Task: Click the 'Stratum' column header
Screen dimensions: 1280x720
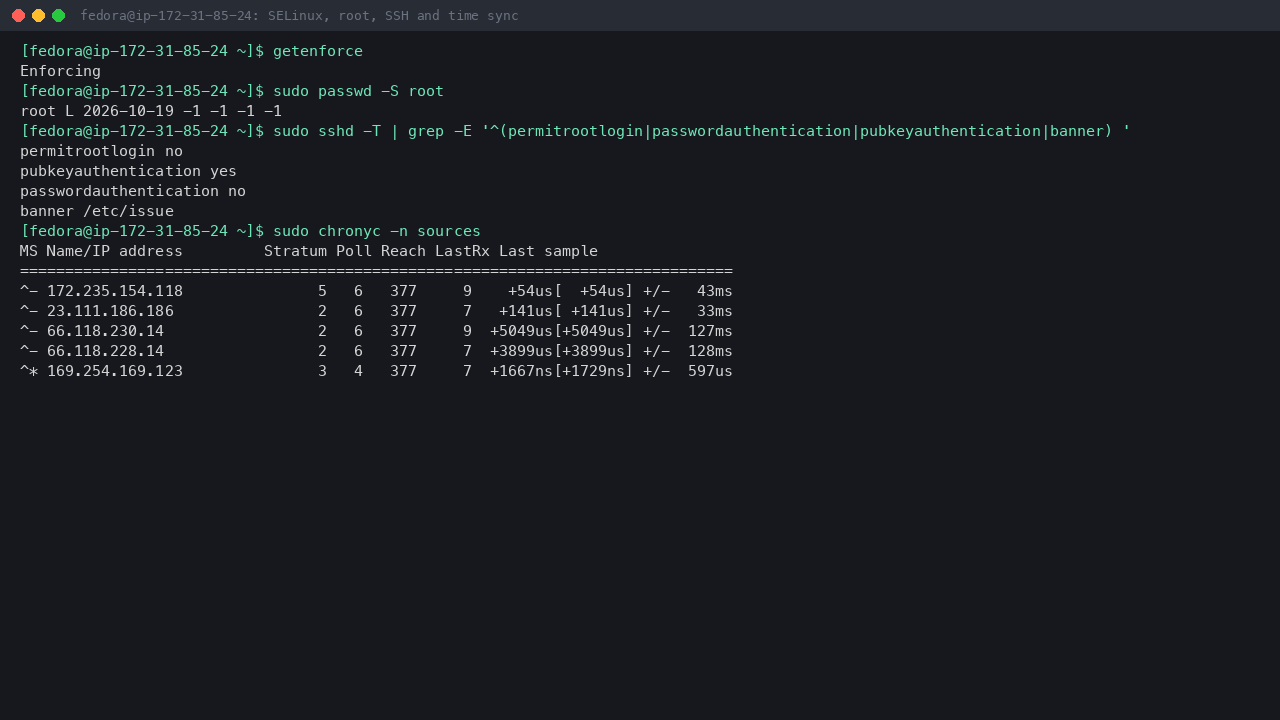Action: (295, 251)
